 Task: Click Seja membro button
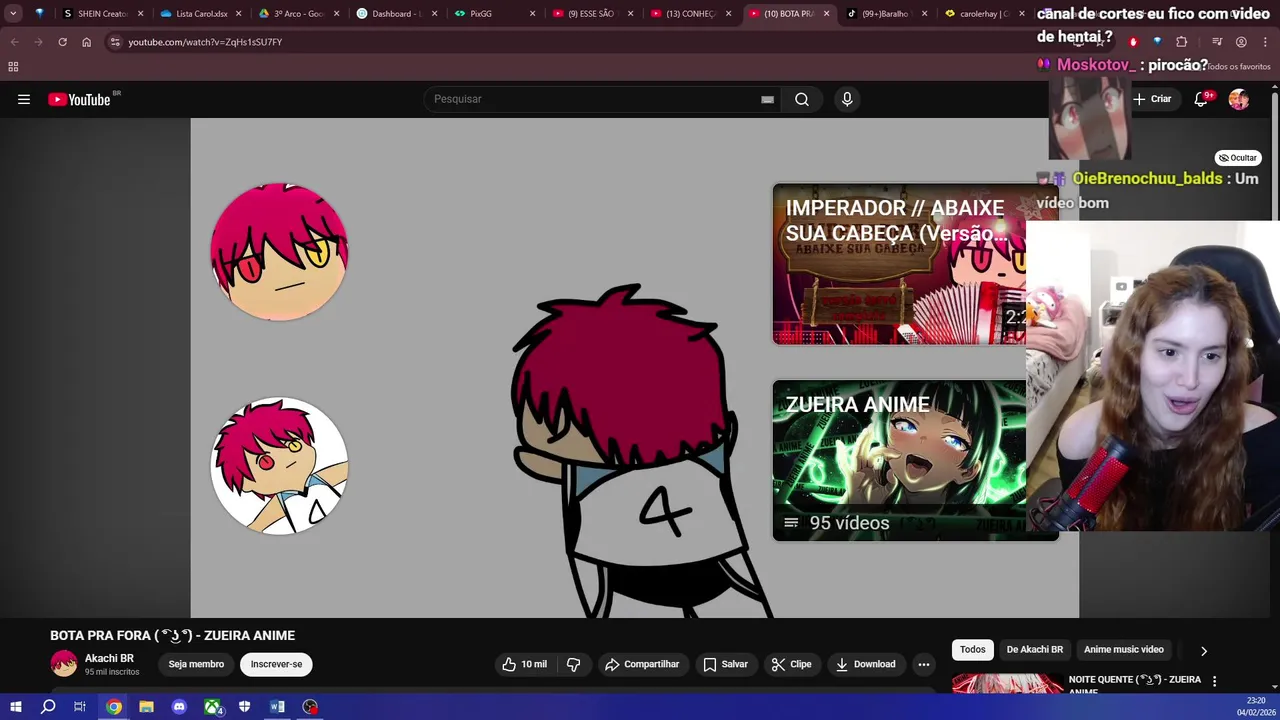[x=196, y=664]
